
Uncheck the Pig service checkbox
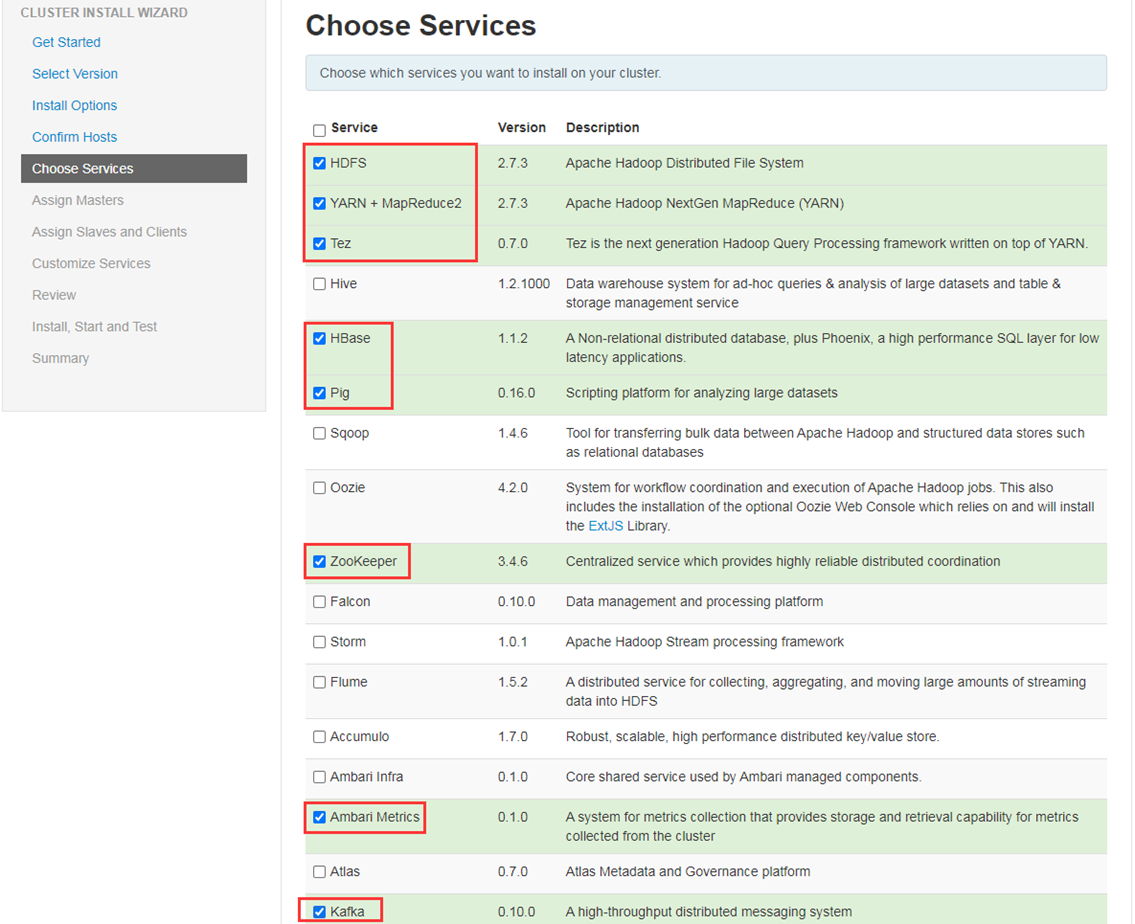tap(319, 394)
